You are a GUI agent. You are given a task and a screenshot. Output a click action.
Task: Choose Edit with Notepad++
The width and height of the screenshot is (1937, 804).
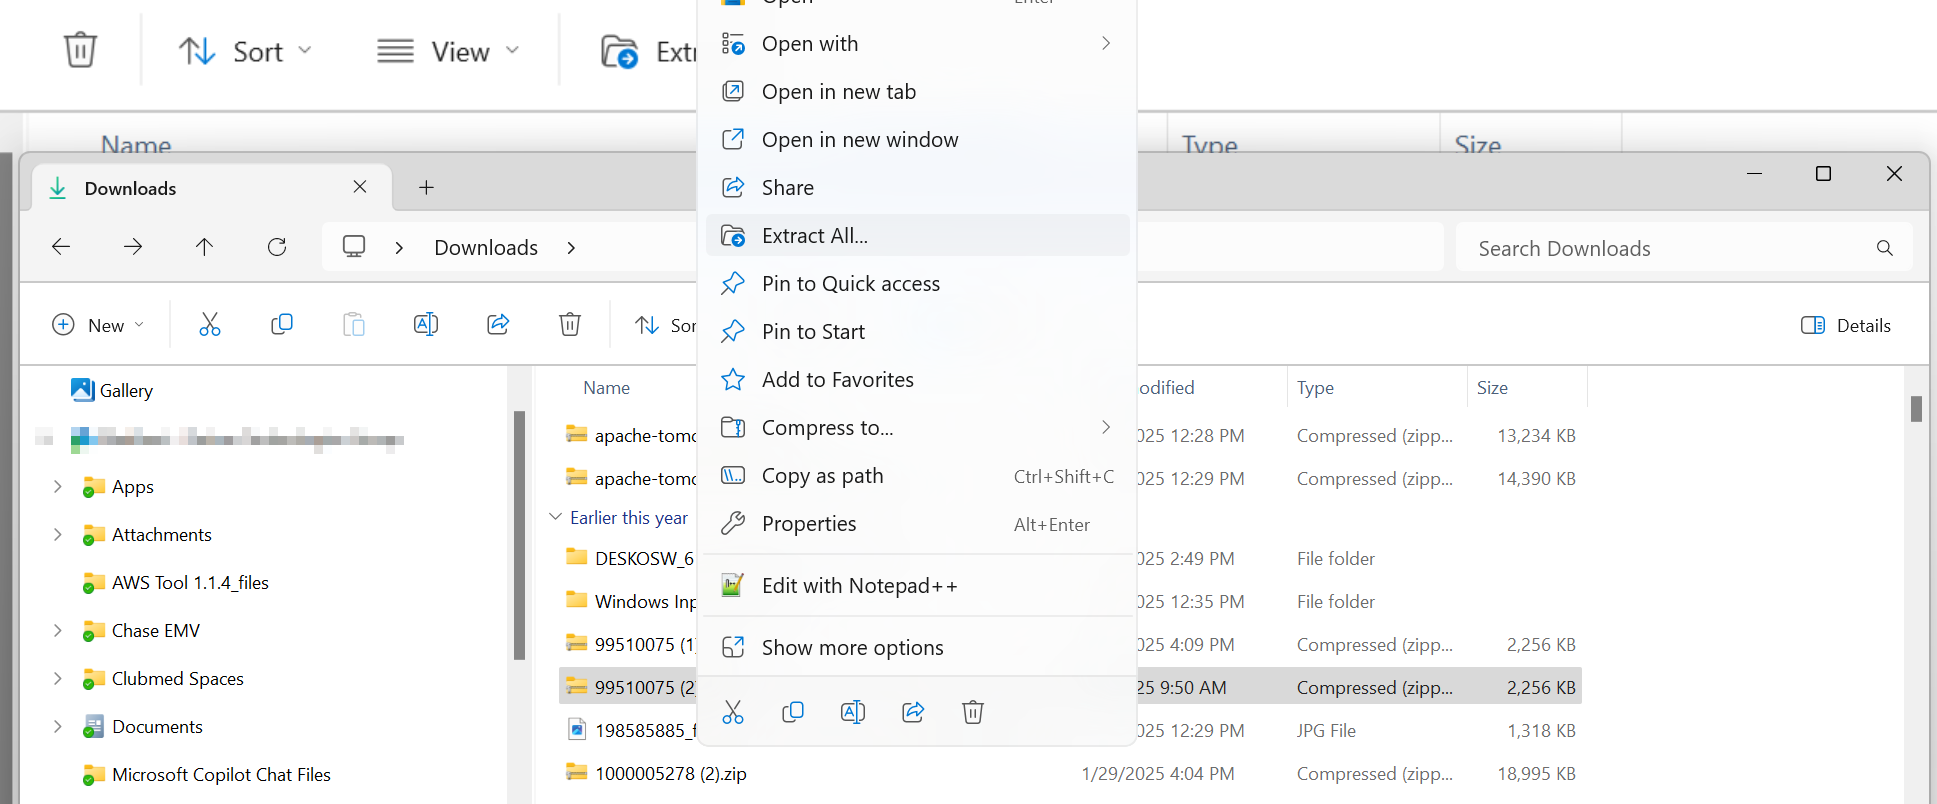[917, 585]
